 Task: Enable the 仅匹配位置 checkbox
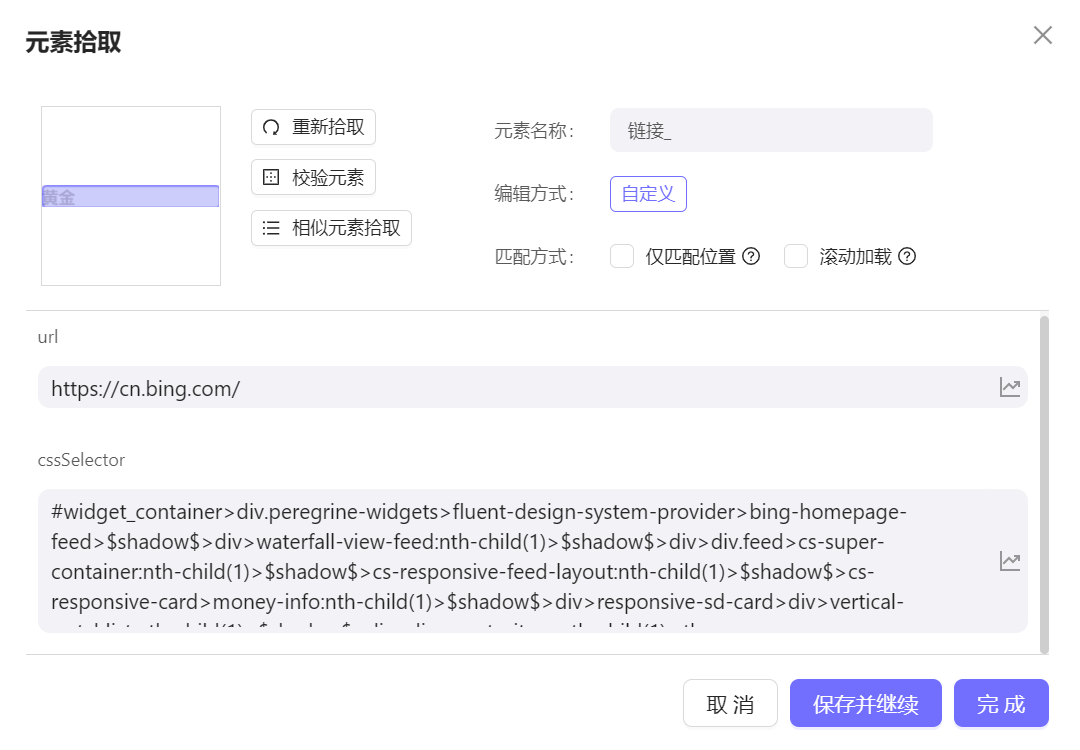pos(622,257)
